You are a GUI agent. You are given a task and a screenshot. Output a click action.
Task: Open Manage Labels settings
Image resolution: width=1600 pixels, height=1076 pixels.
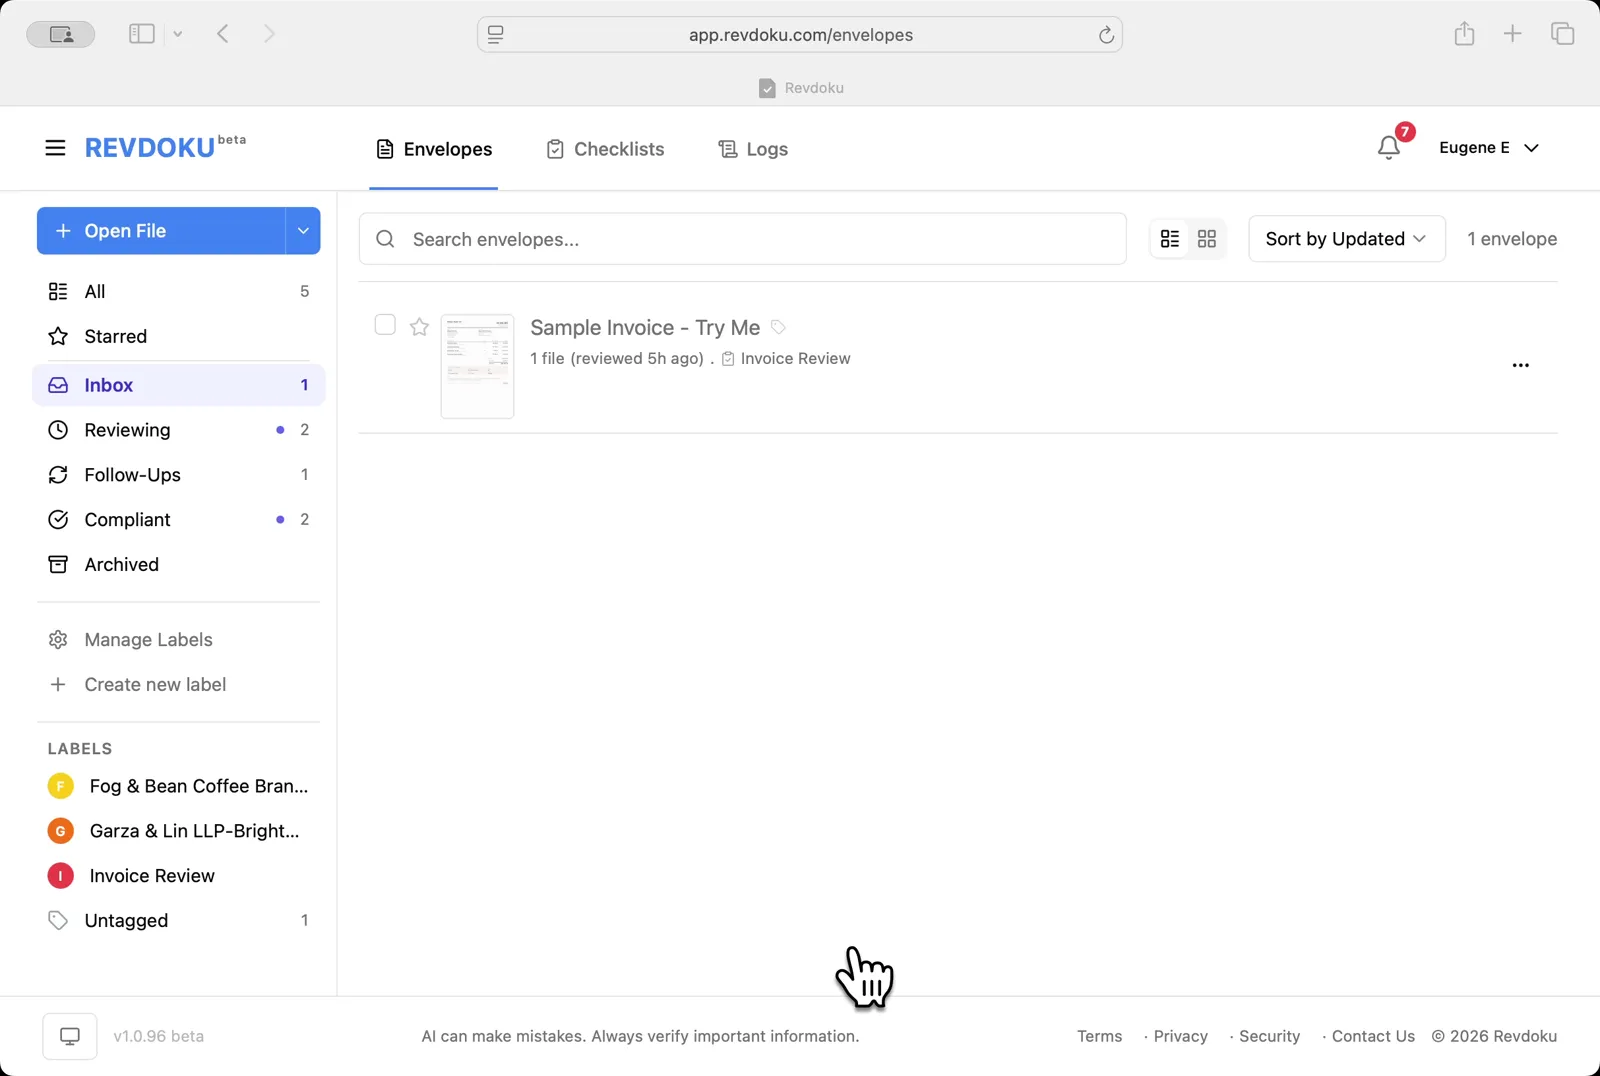147,639
